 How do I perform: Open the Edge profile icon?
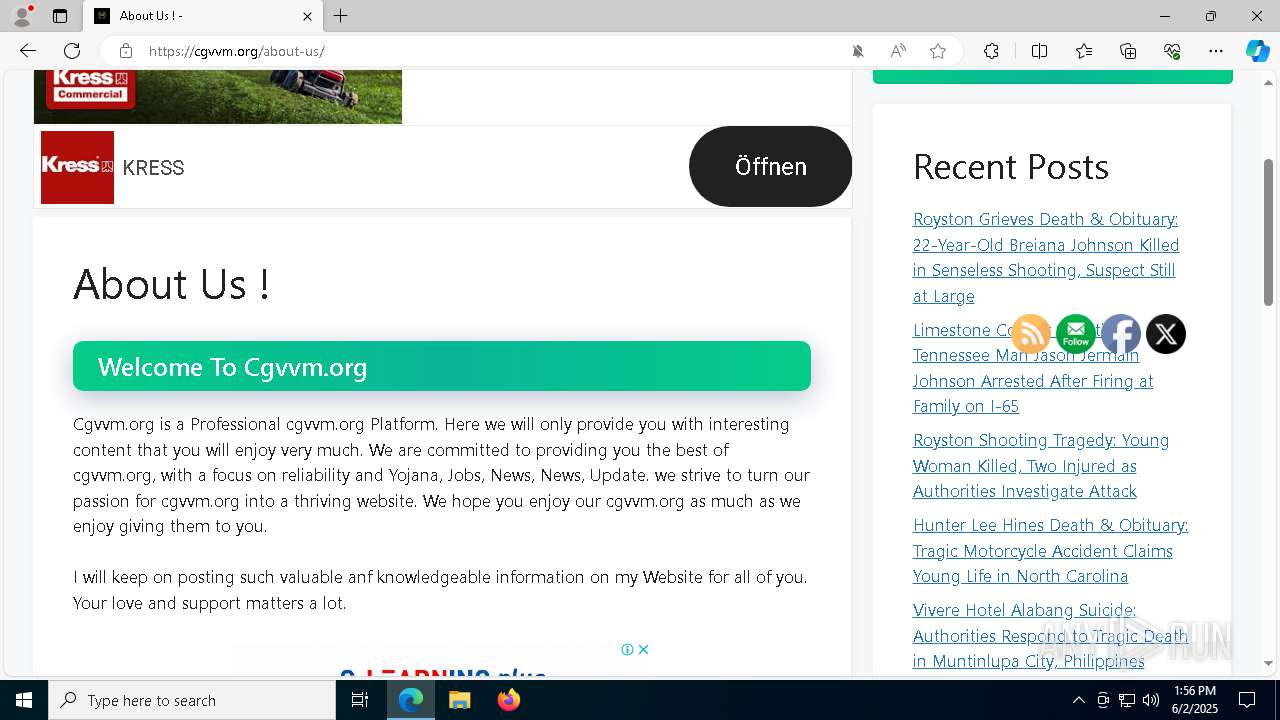(x=22, y=16)
